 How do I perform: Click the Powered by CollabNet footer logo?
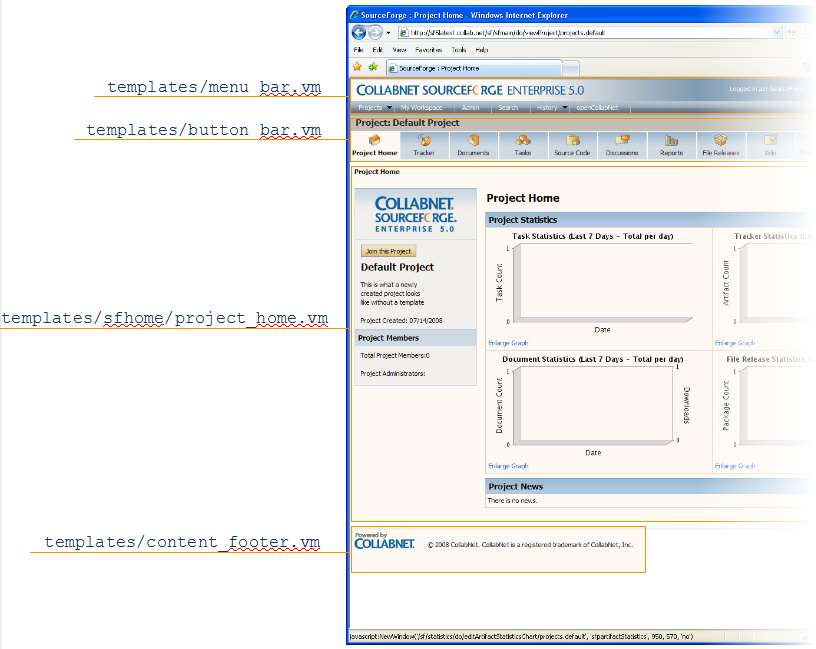click(385, 541)
